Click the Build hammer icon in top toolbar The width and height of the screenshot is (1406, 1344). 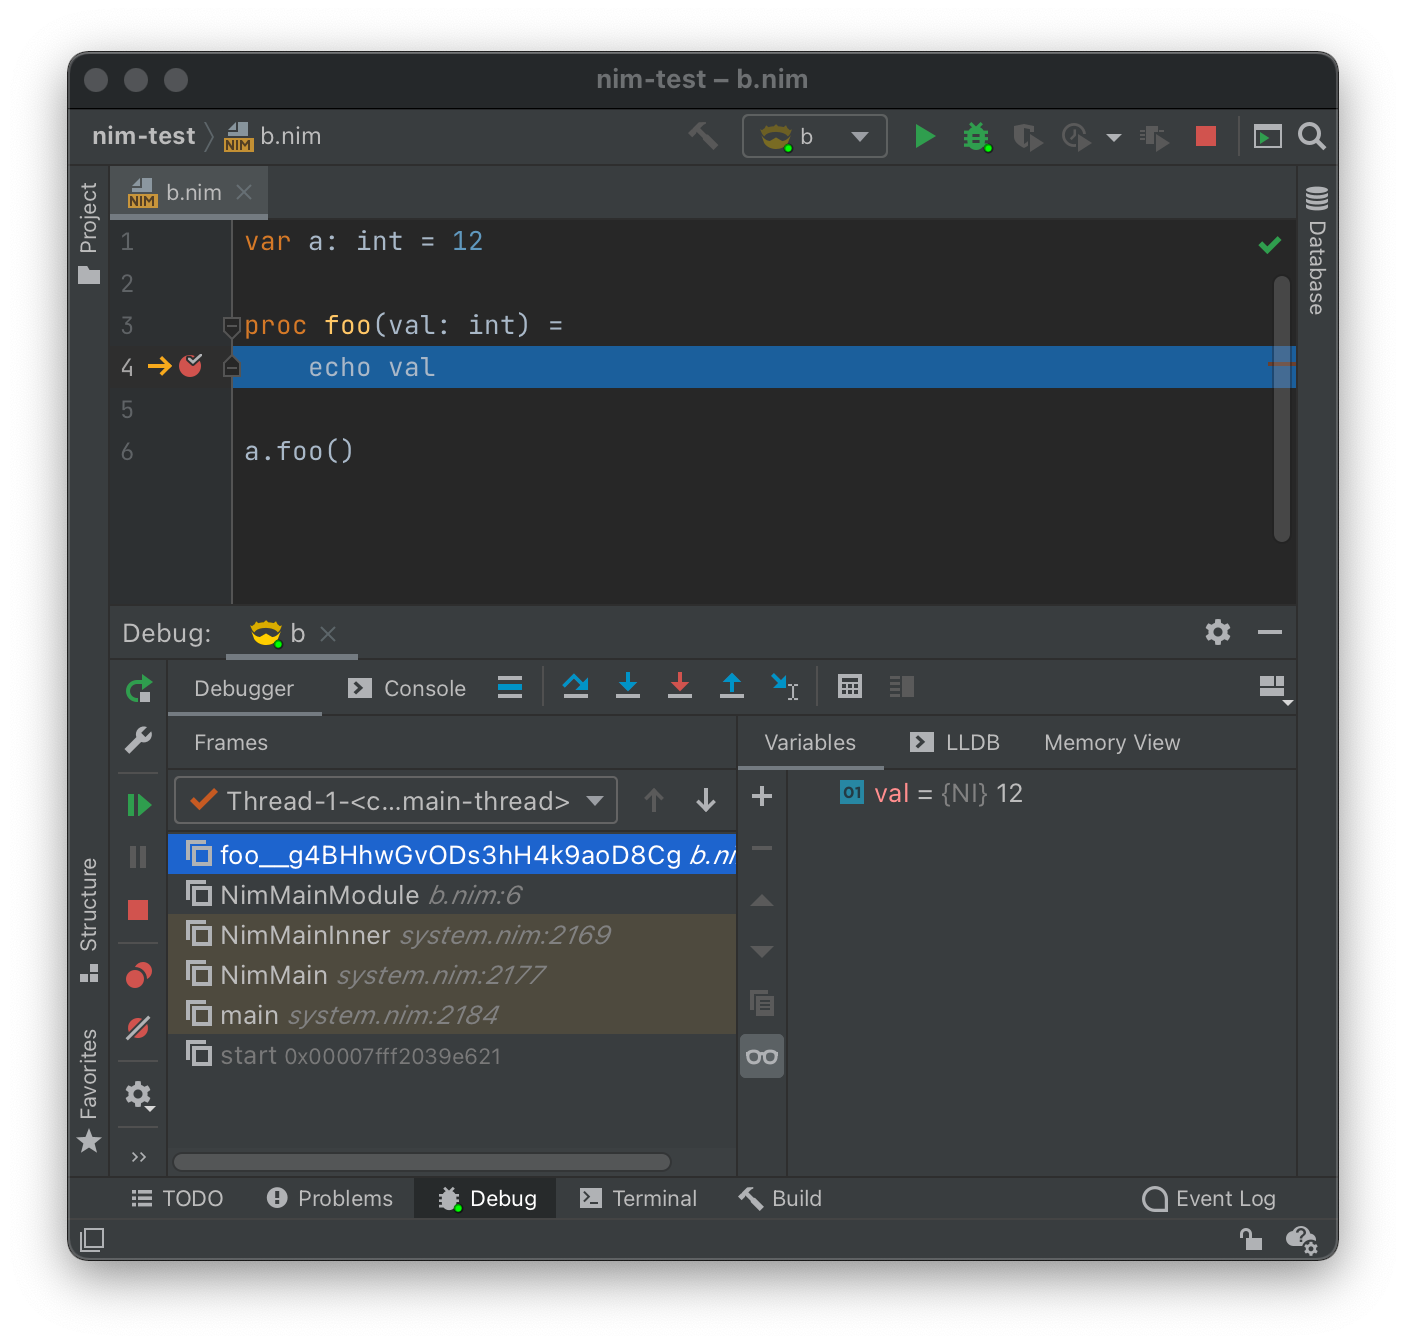(703, 136)
